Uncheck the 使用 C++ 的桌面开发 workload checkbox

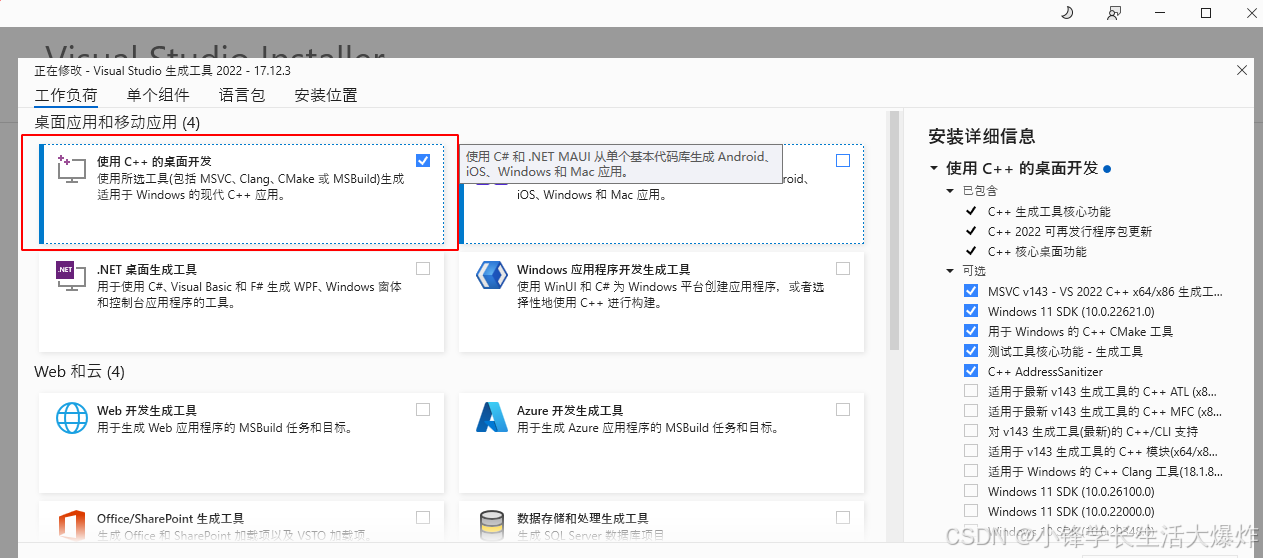423,160
